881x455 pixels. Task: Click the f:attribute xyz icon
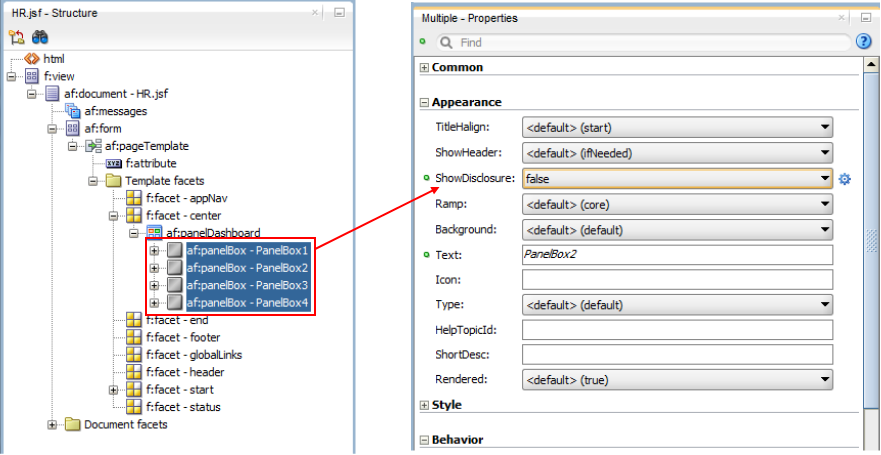113,163
